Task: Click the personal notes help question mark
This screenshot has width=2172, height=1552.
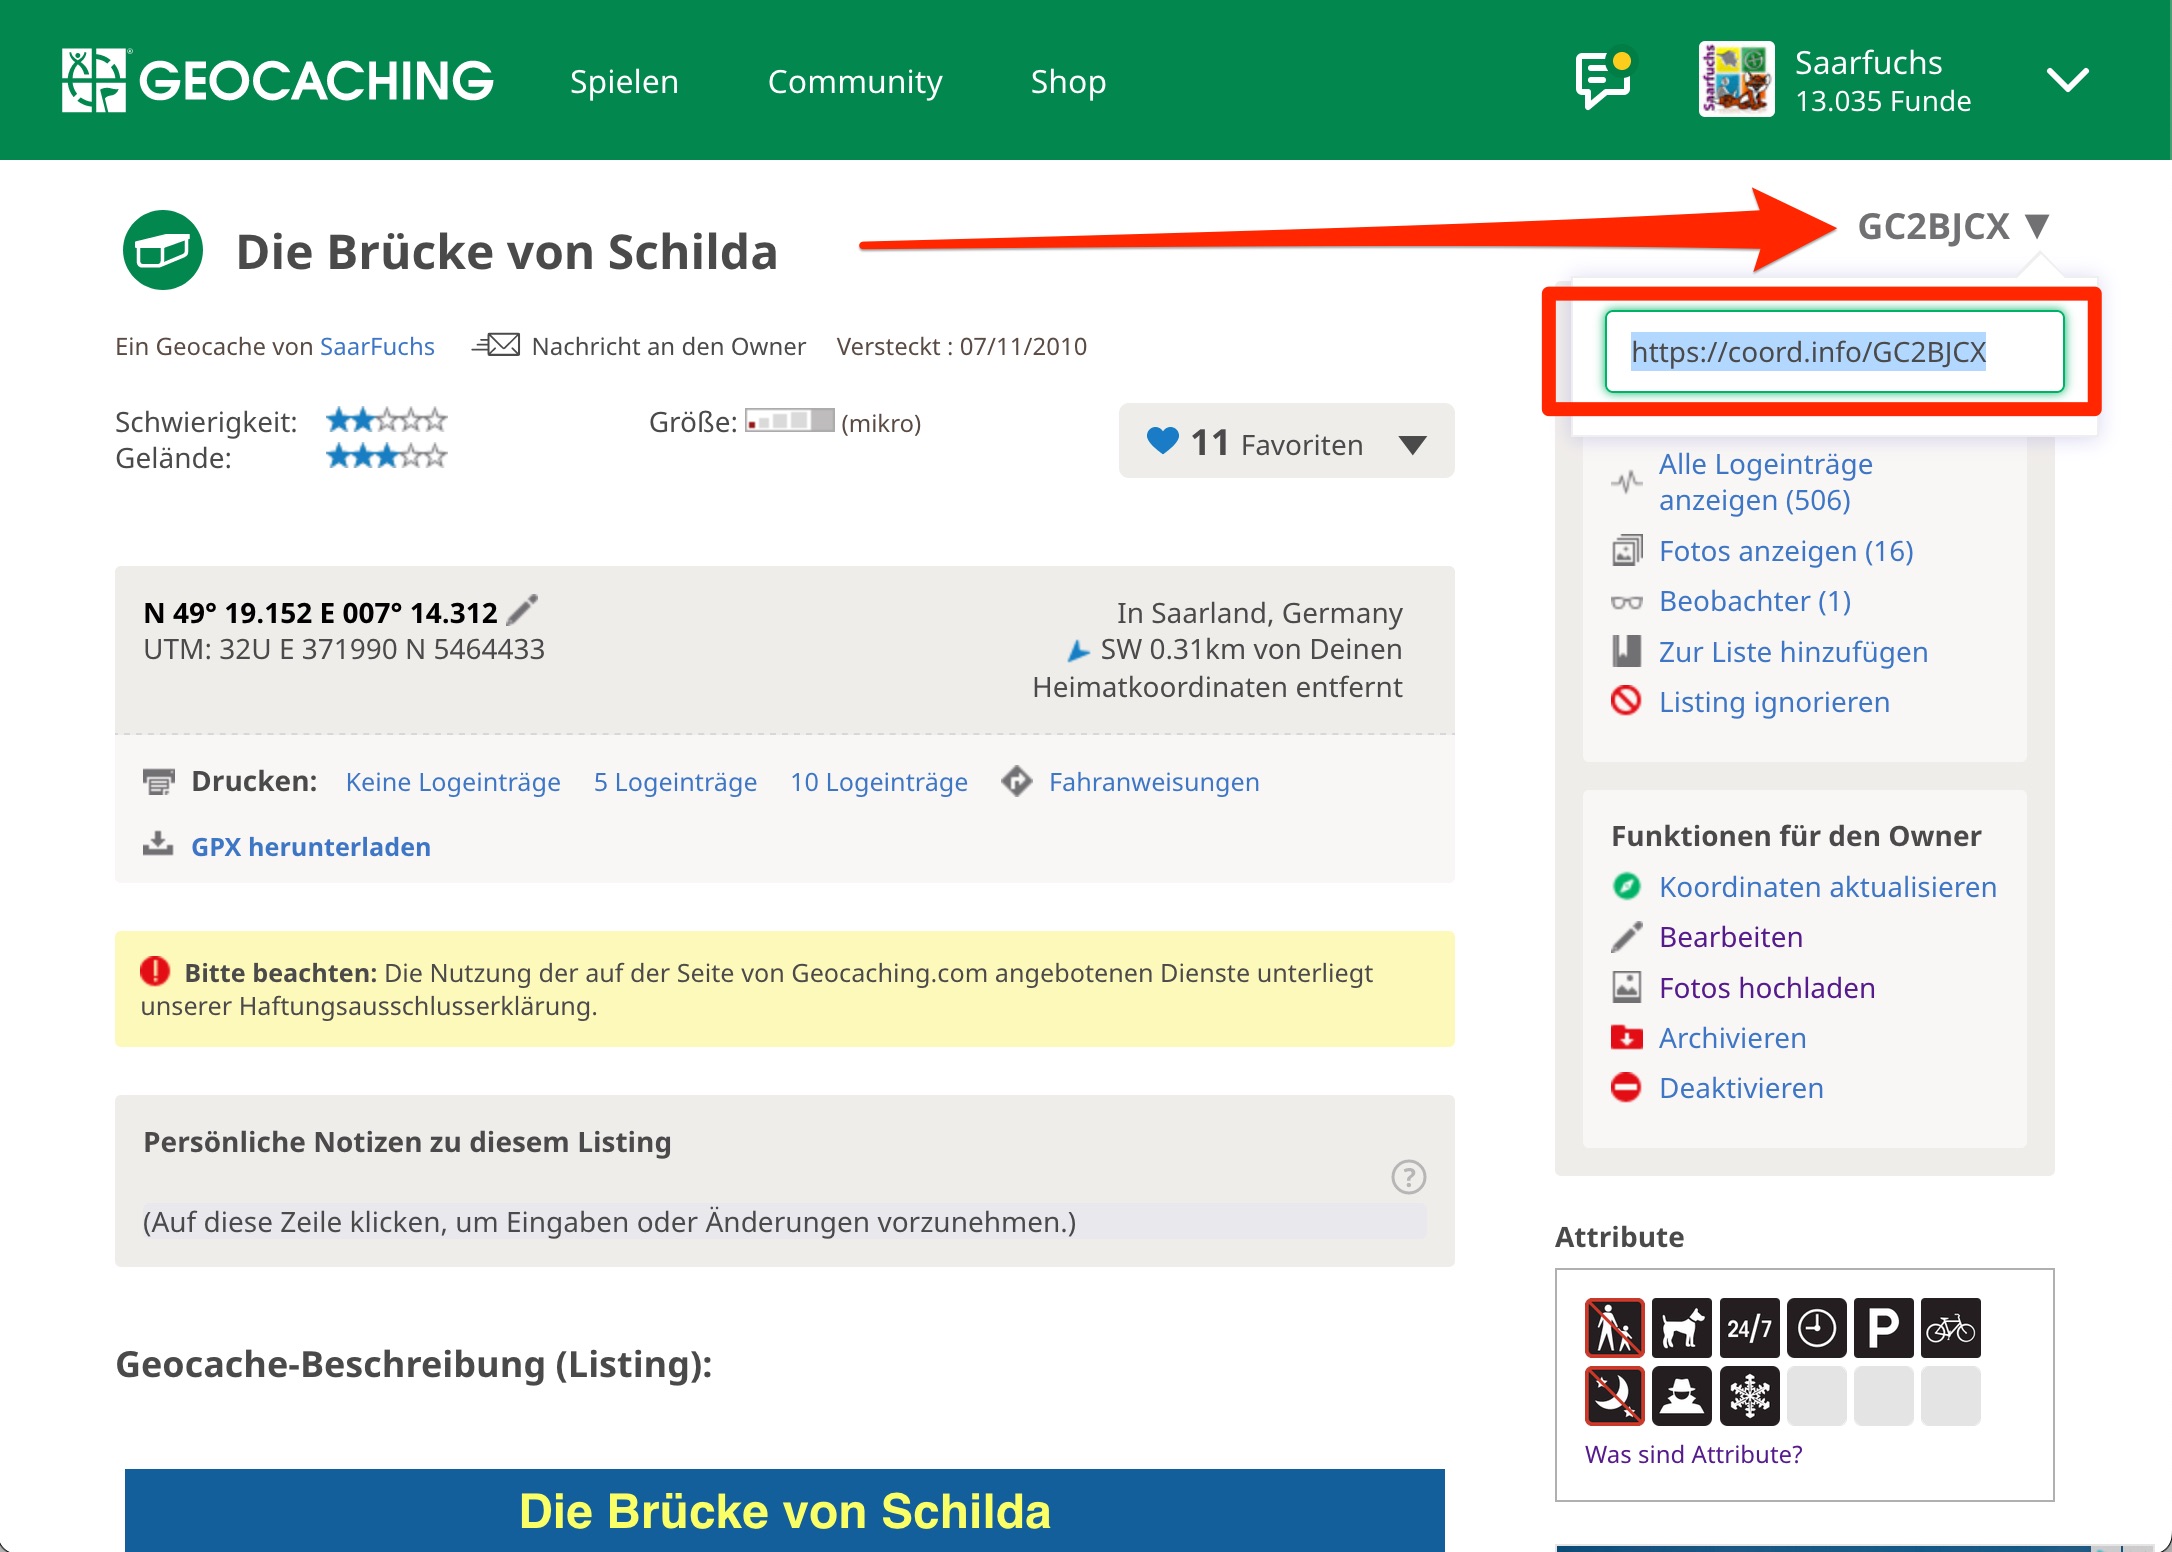Action: pyautogui.click(x=1409, y=1177)
